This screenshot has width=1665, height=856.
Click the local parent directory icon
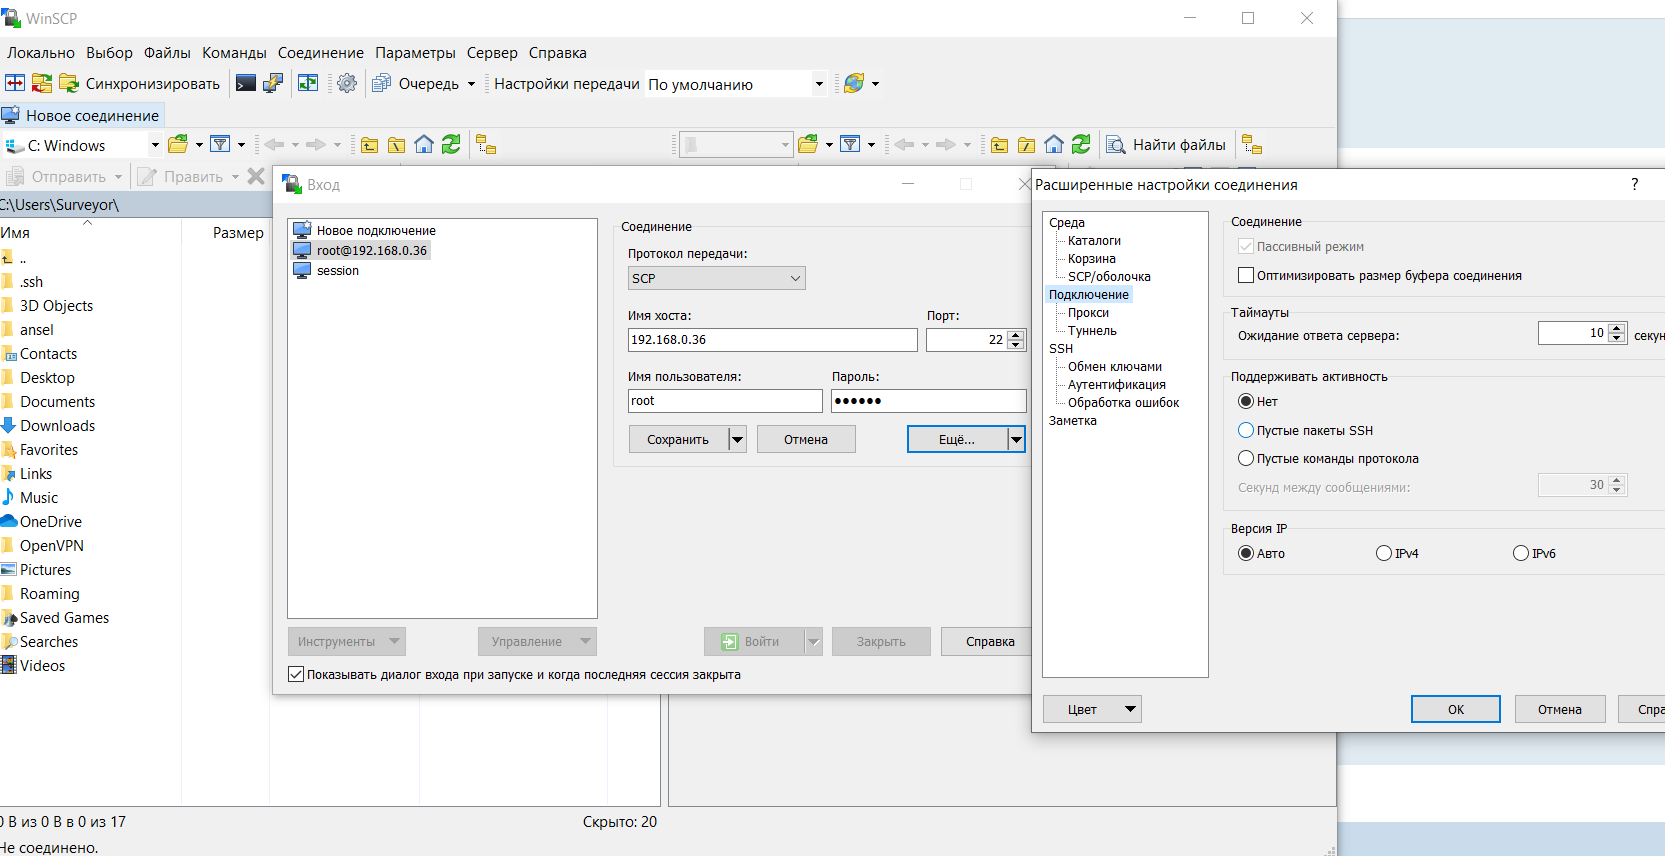(x=370, y=145)
